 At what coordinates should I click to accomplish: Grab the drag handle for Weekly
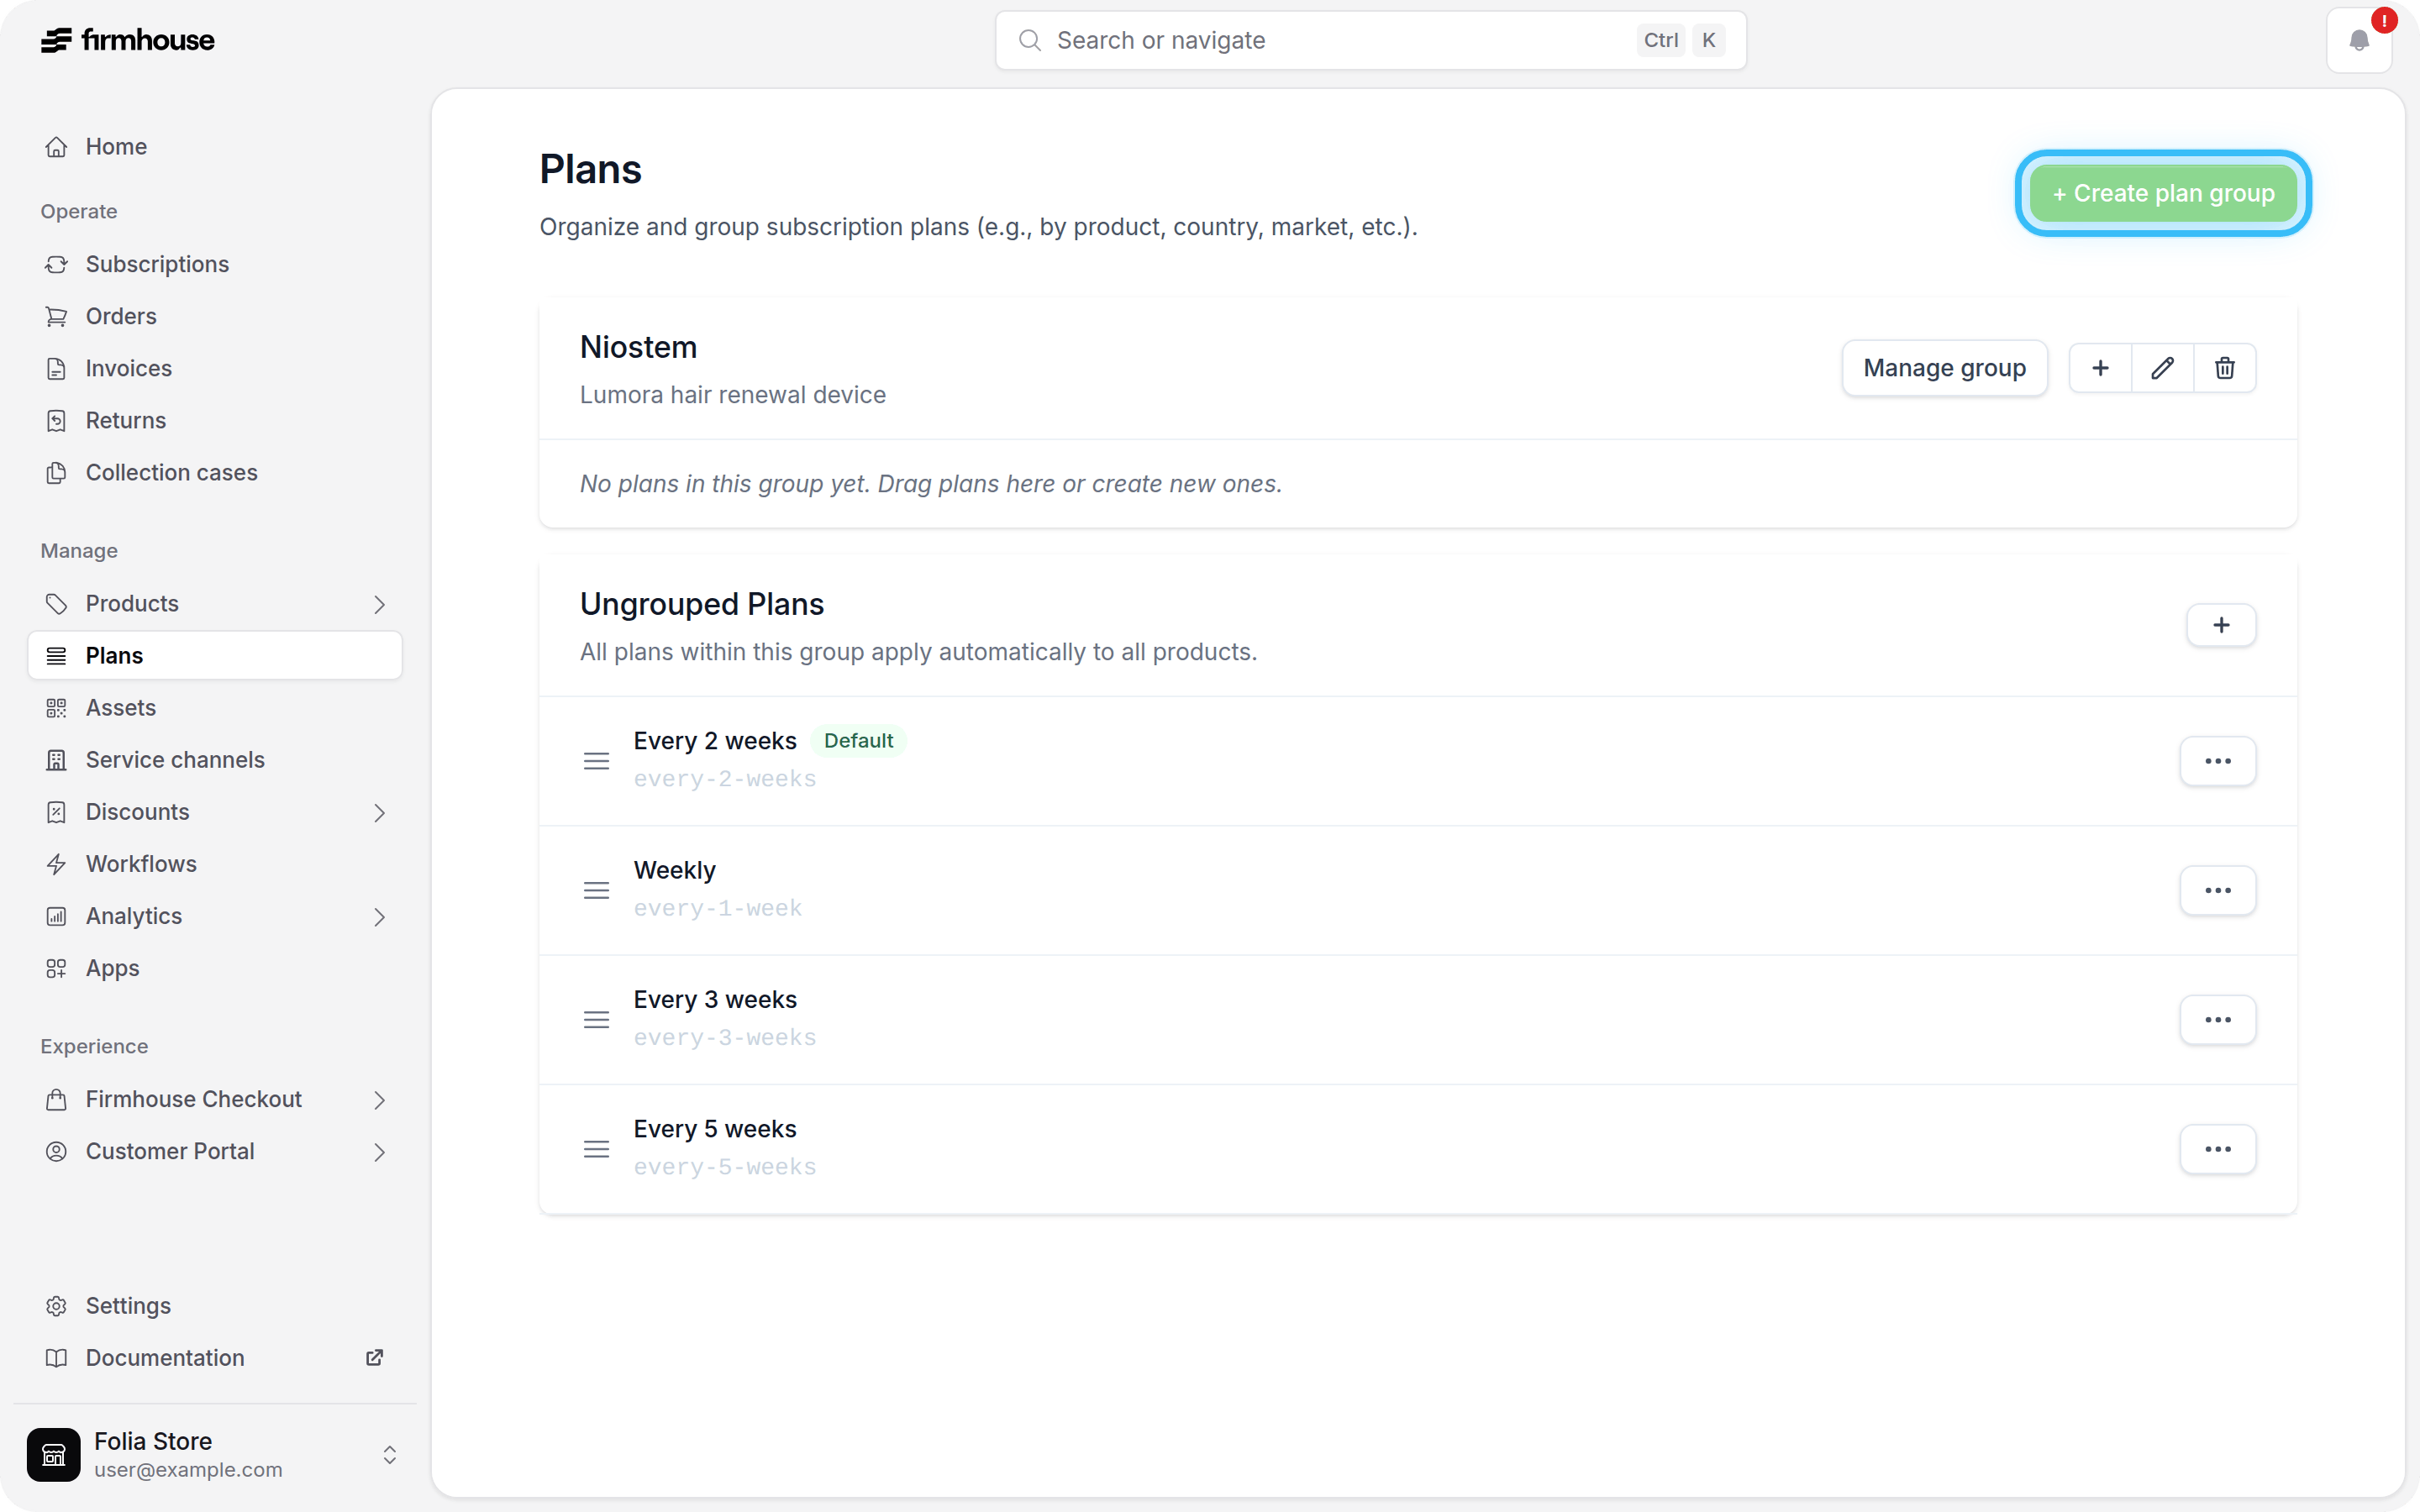(x=596, y=890)
